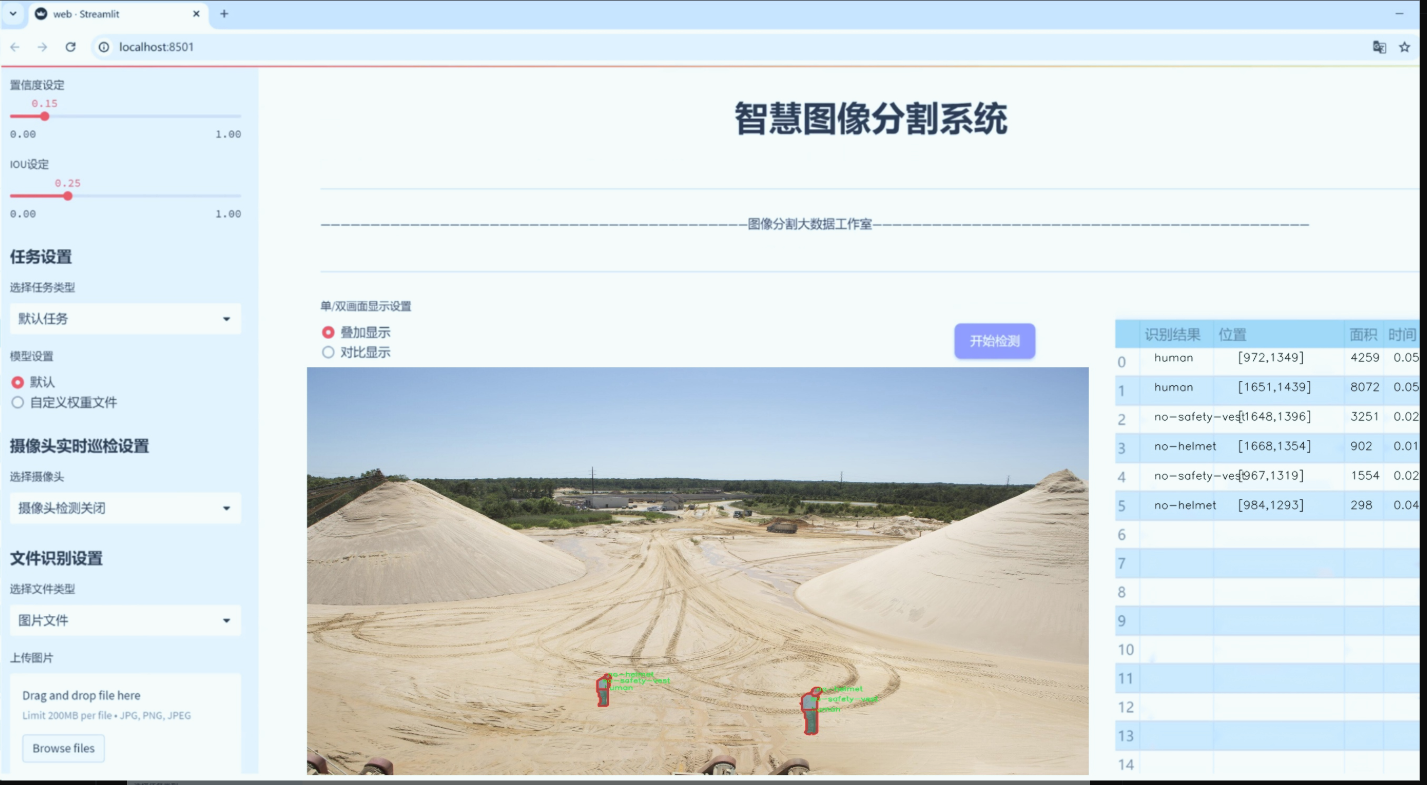Click the detected person on the left in image

(x=603, y=690)
